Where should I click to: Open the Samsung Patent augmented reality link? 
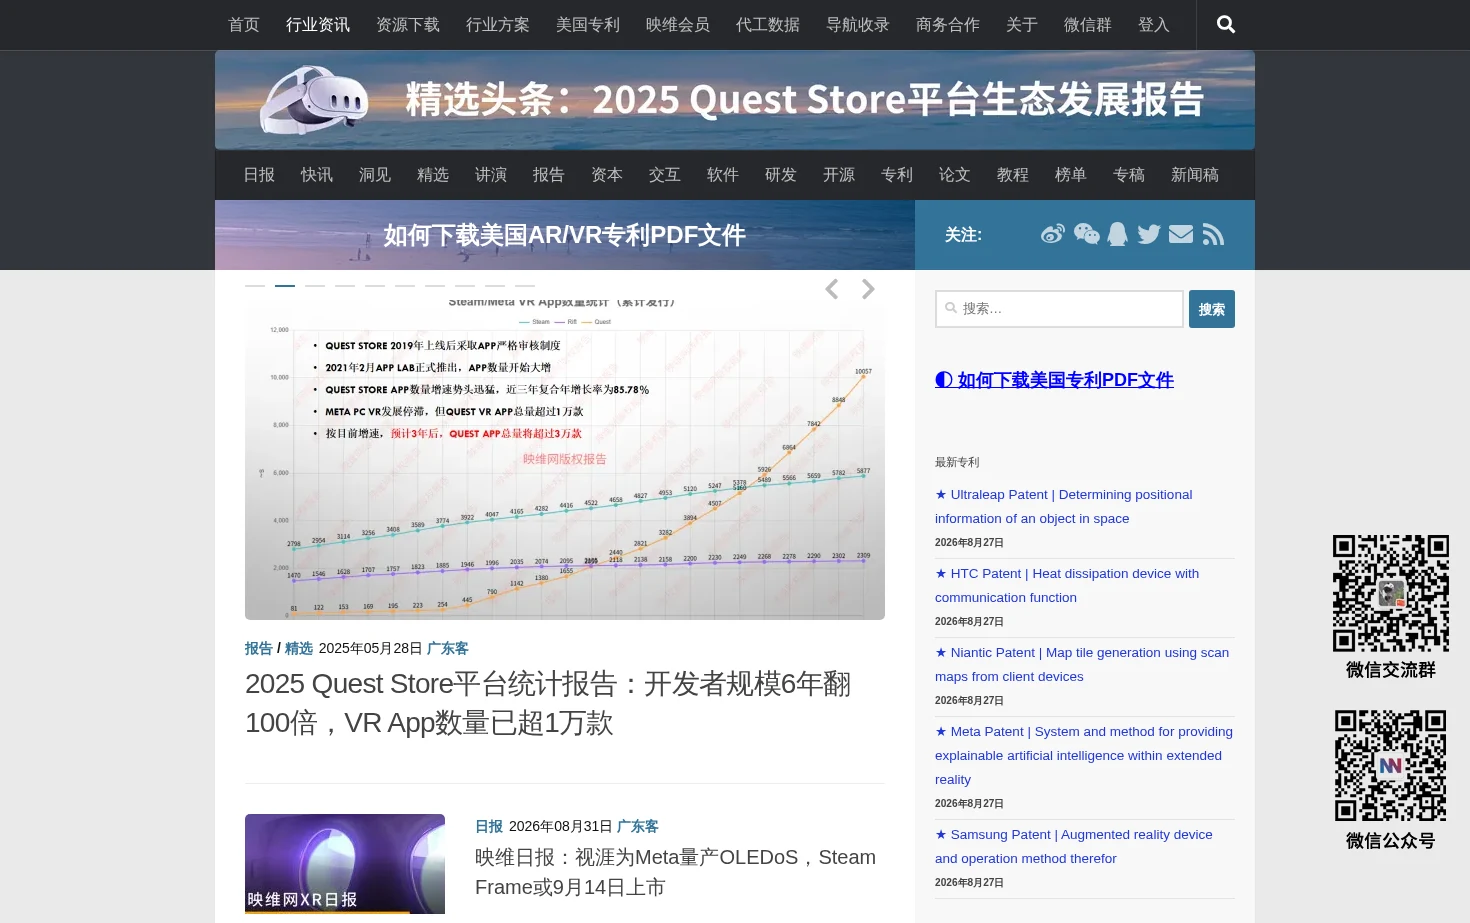click(x=1074, y=846)
